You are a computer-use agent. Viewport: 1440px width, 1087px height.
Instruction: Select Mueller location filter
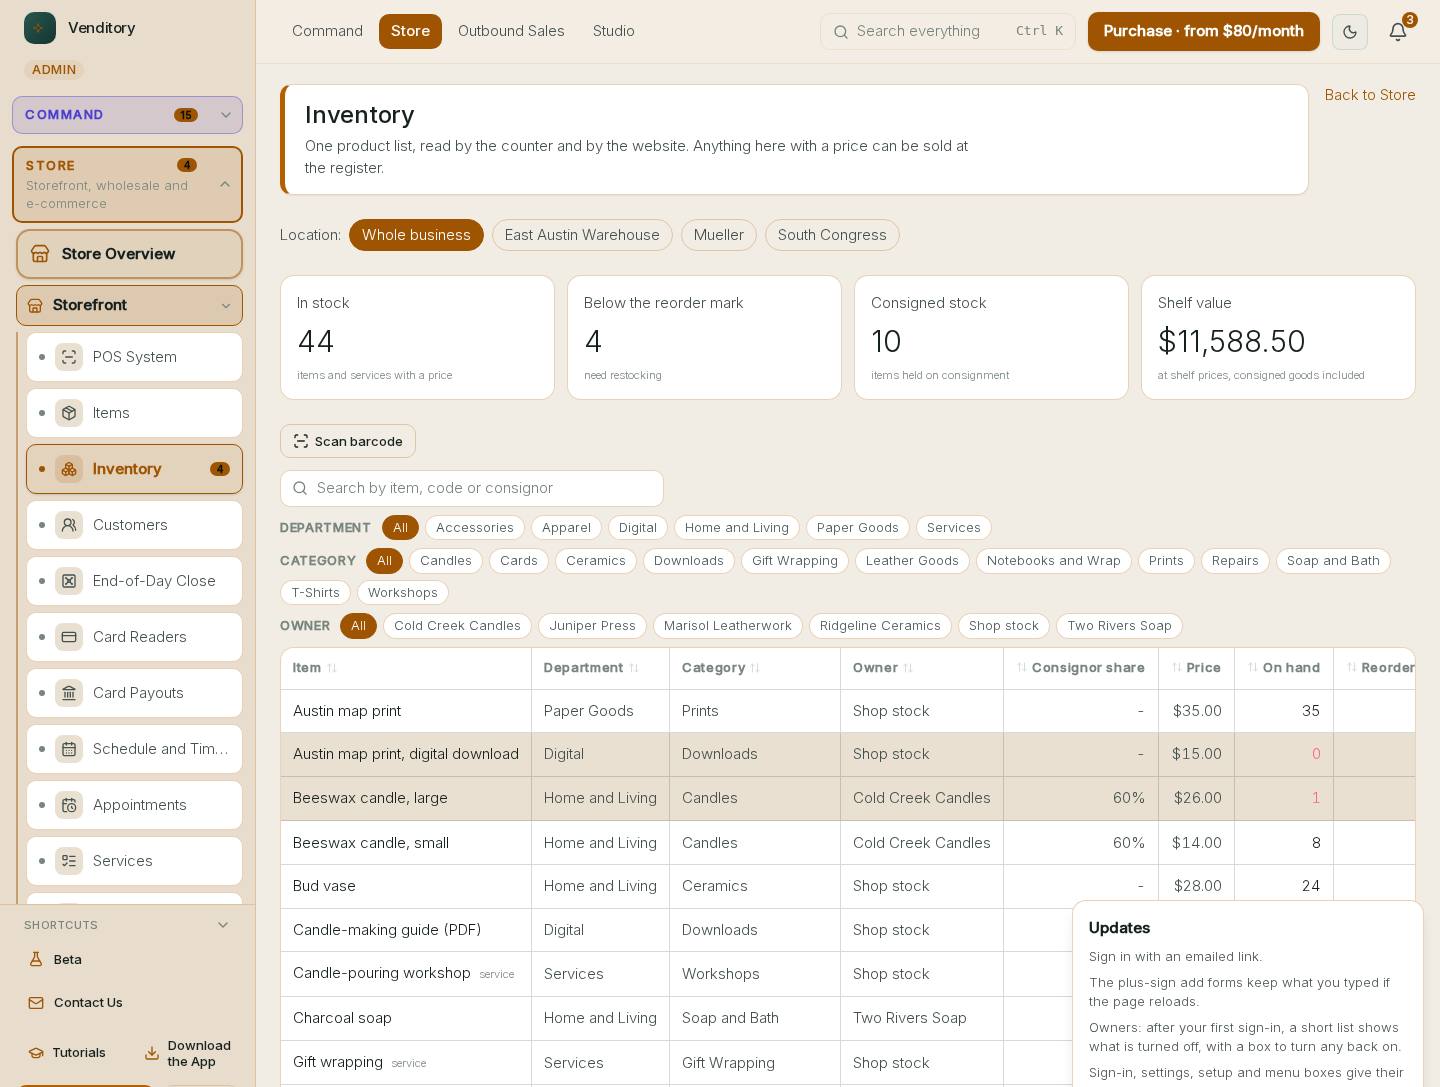pos(718,235)
